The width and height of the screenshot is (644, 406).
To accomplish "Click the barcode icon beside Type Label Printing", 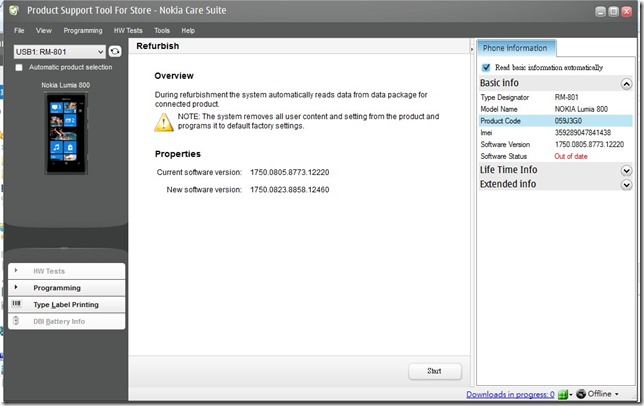I will pos(16,304).
